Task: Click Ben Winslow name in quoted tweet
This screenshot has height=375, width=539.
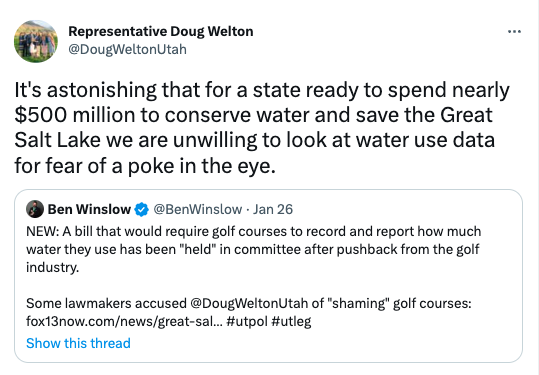Action: pos(89,209)
